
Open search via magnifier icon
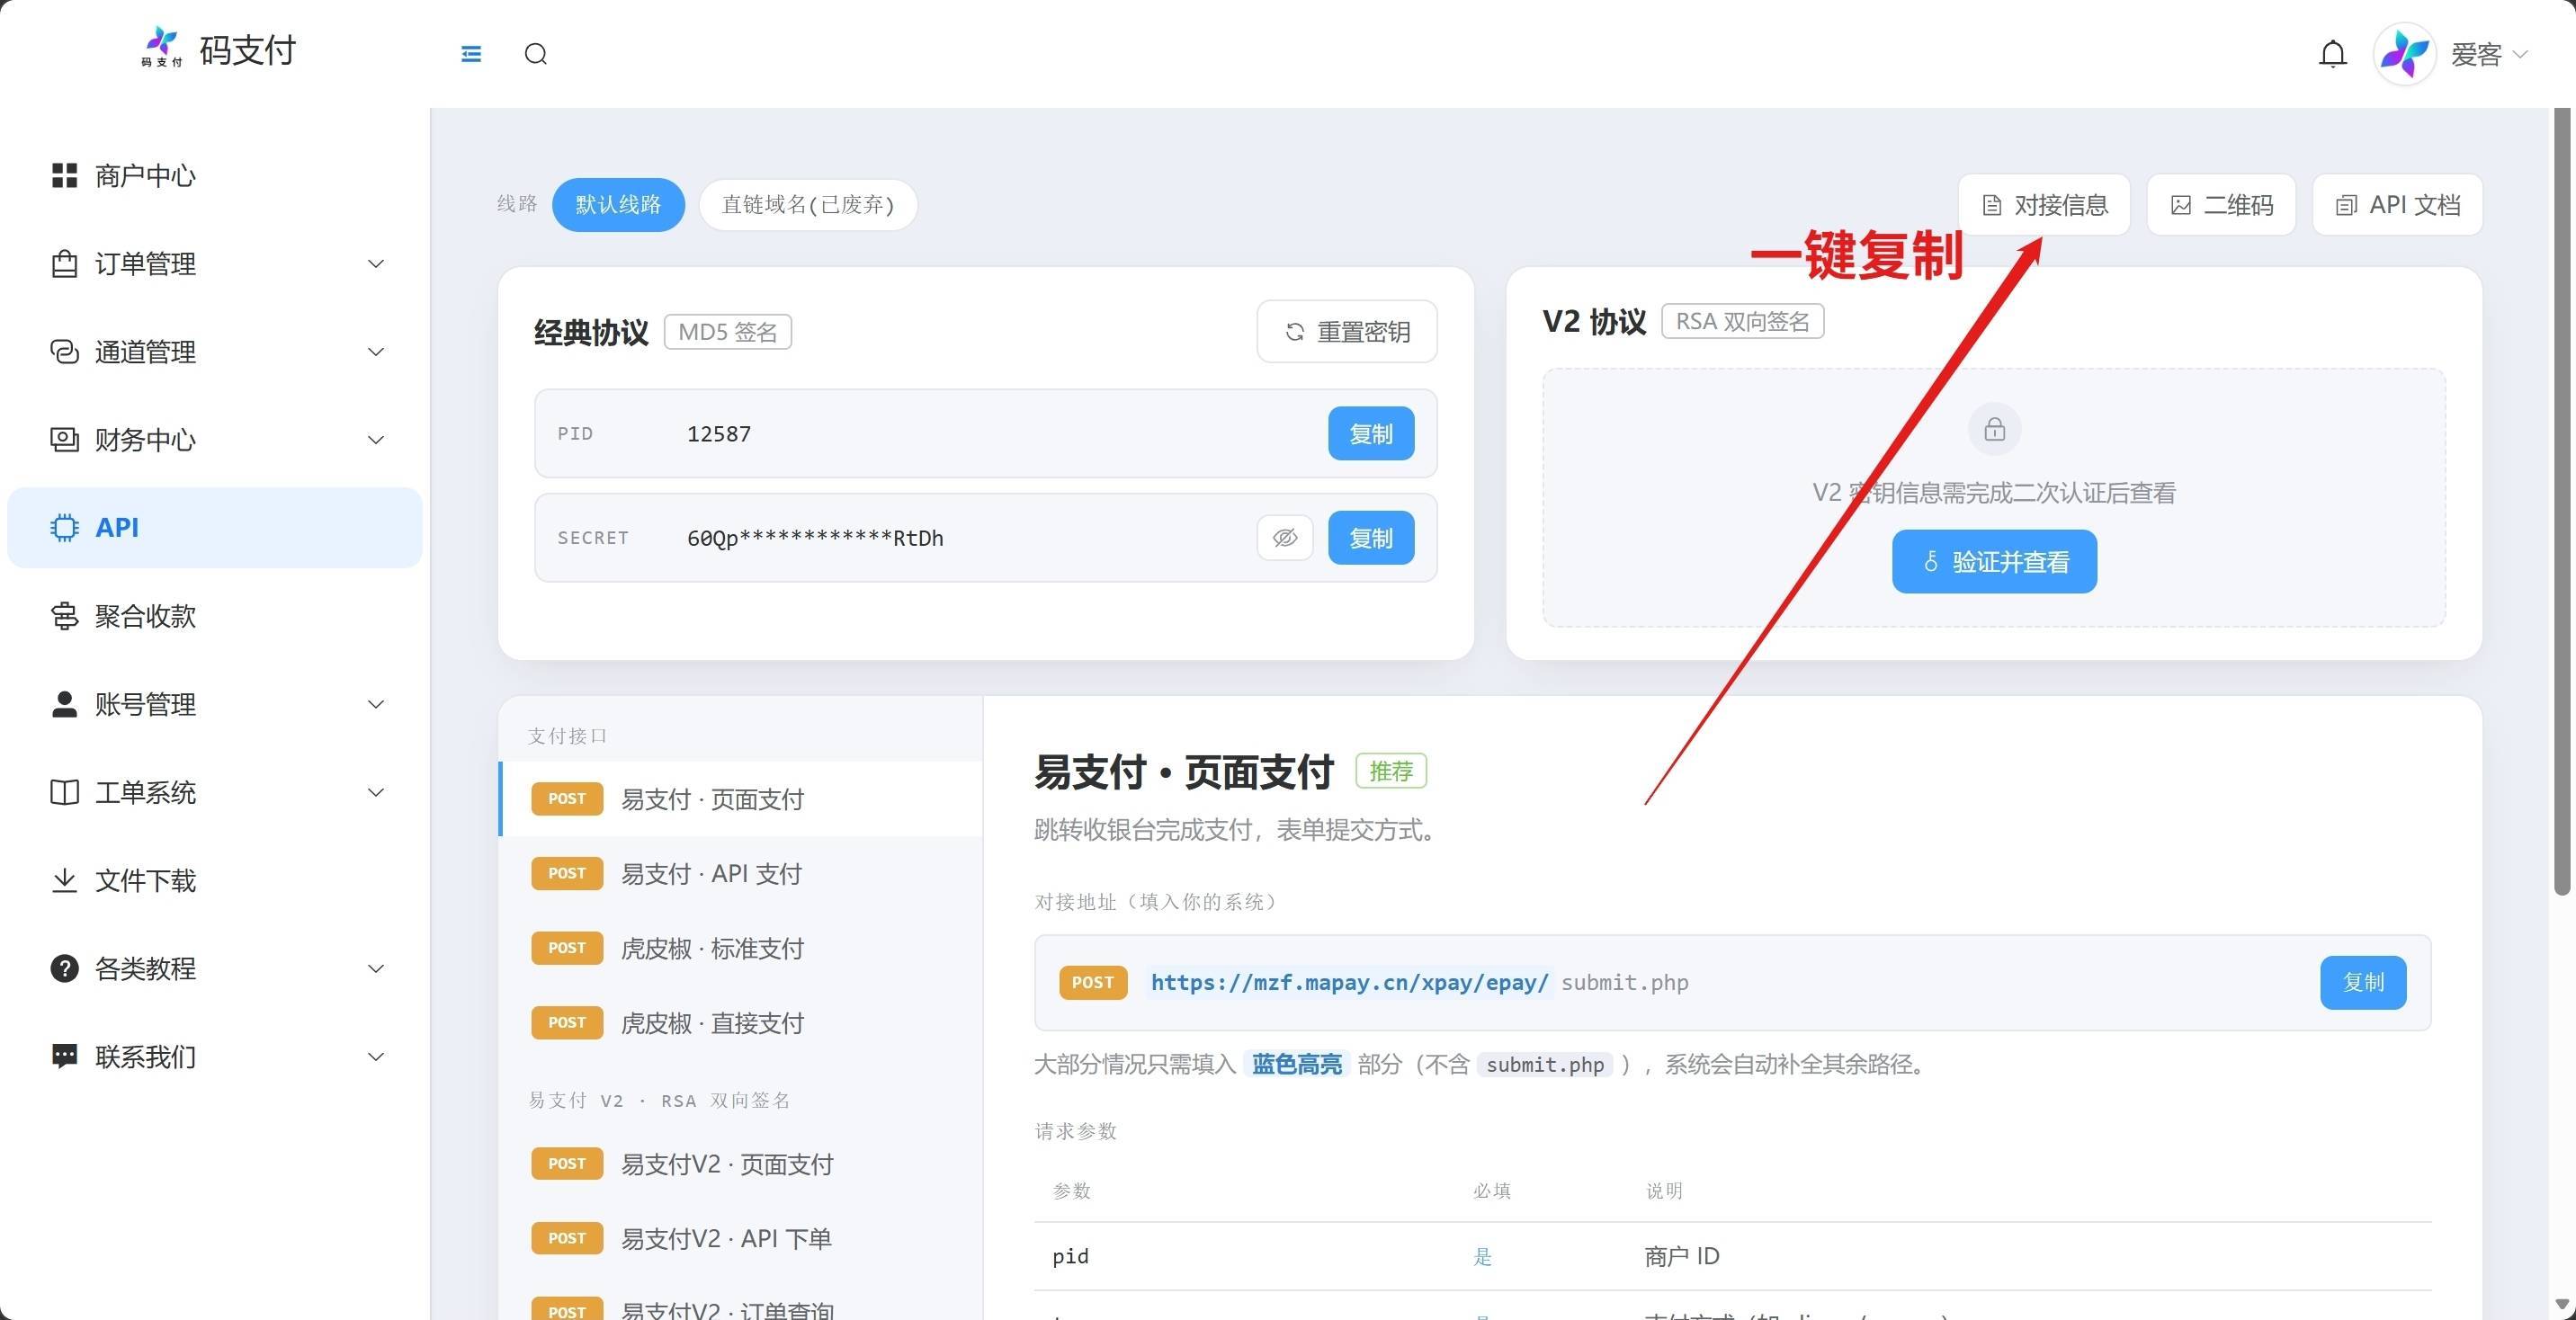[x=536, y=54]
